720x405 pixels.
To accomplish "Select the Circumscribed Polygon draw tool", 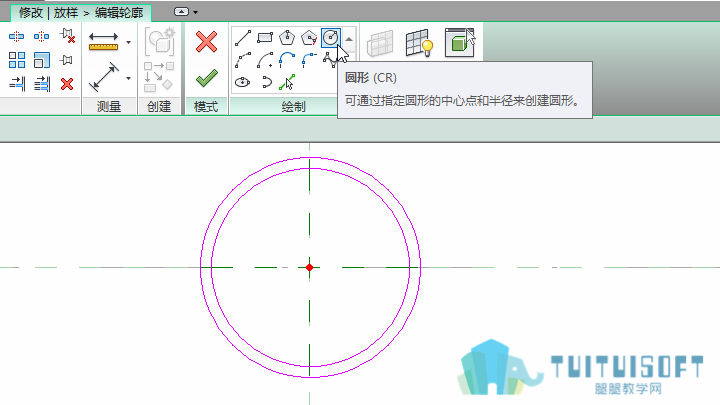I will point(309,38).
